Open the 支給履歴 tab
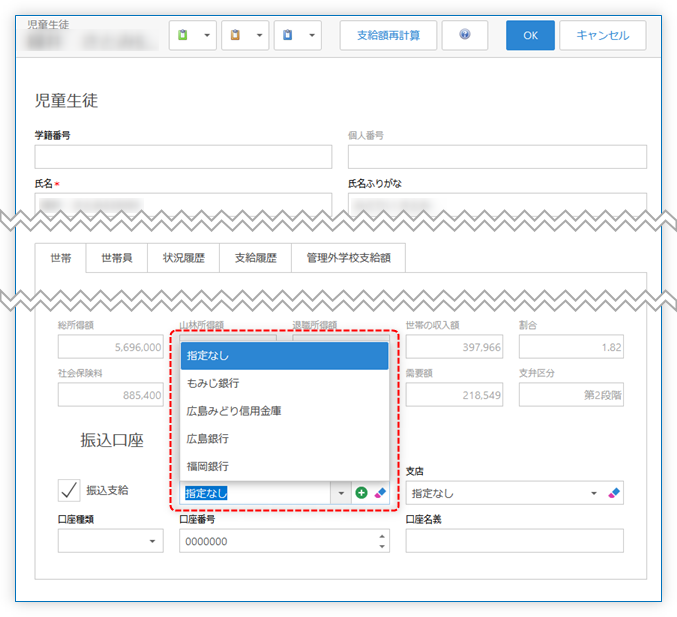 (256, 258)
